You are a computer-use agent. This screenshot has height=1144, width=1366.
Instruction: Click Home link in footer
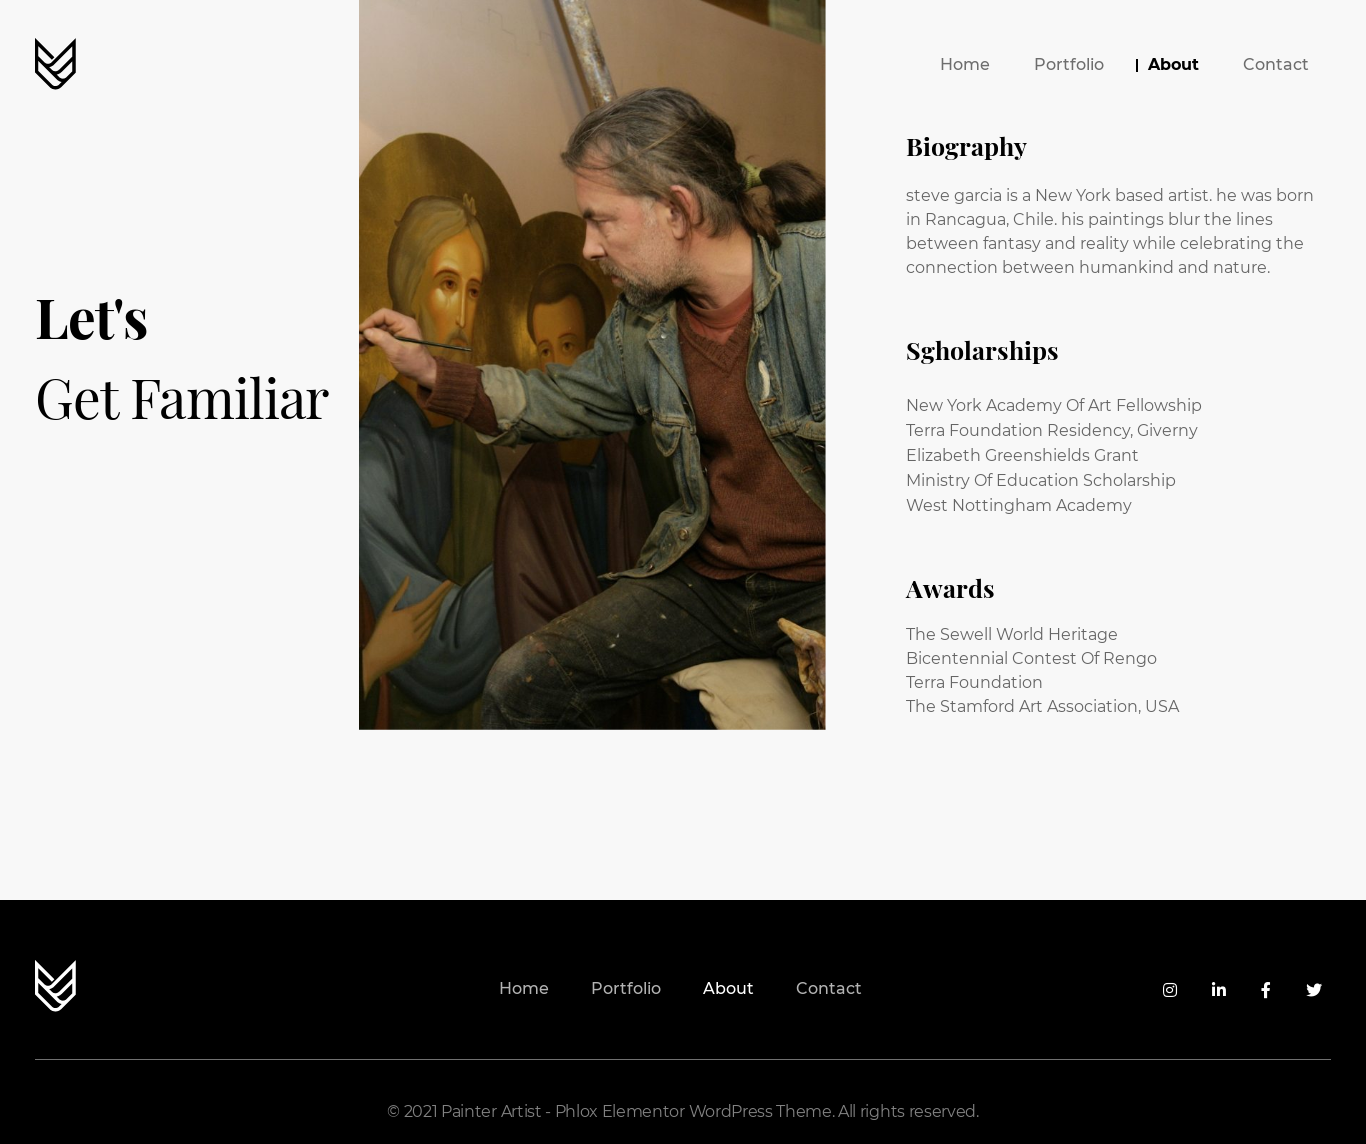[x=524, y=988]
